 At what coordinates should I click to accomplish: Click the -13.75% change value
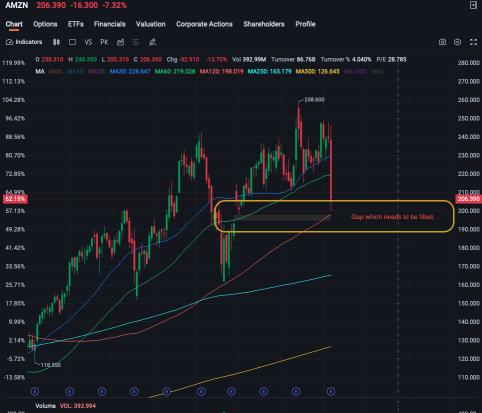(x=216, y=60)
